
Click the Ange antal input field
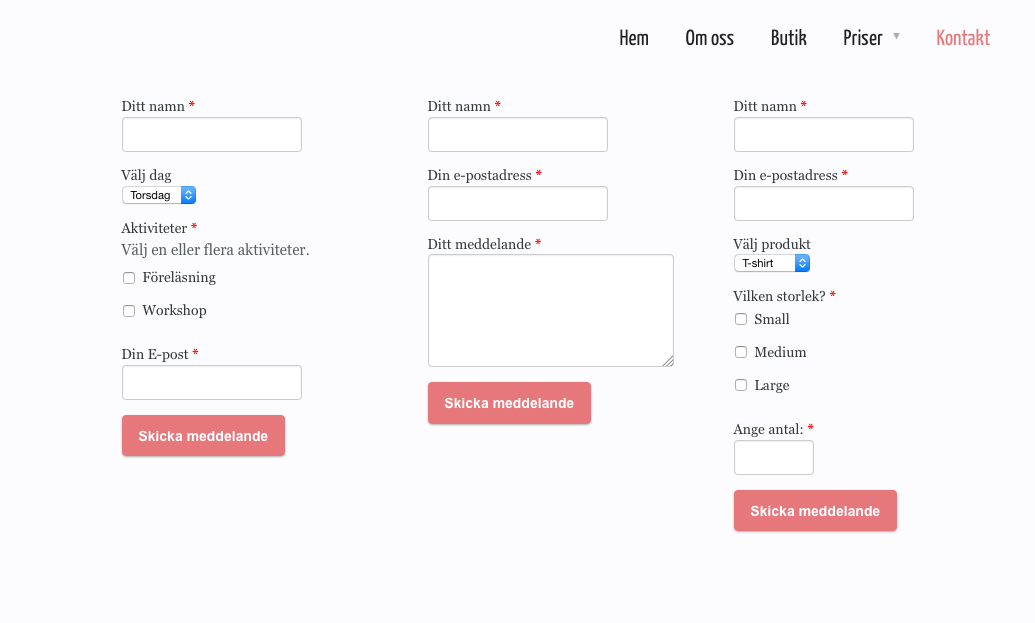(x=774, y=457)
